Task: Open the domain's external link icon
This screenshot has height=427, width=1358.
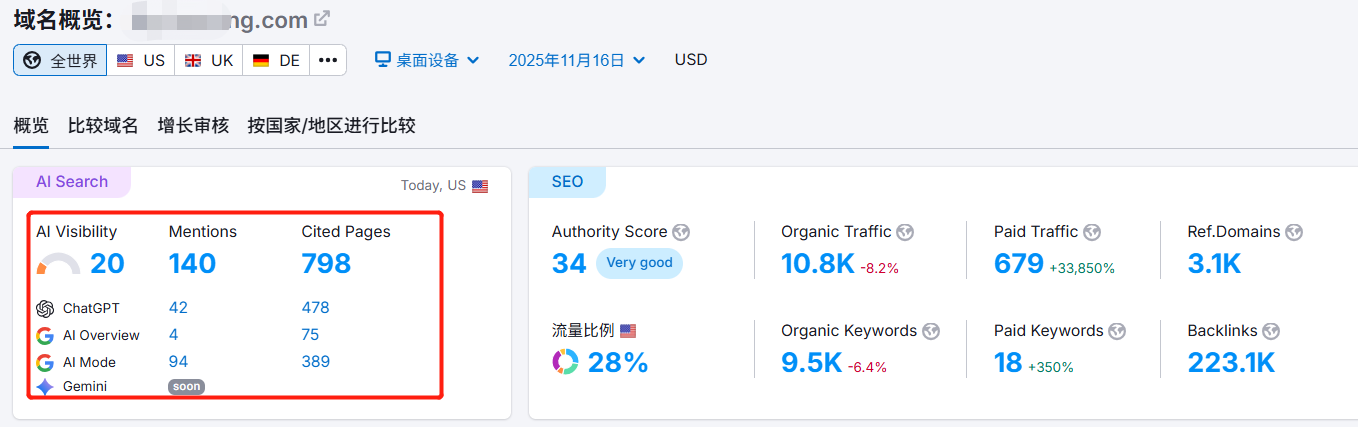Action: pos(321,18)
